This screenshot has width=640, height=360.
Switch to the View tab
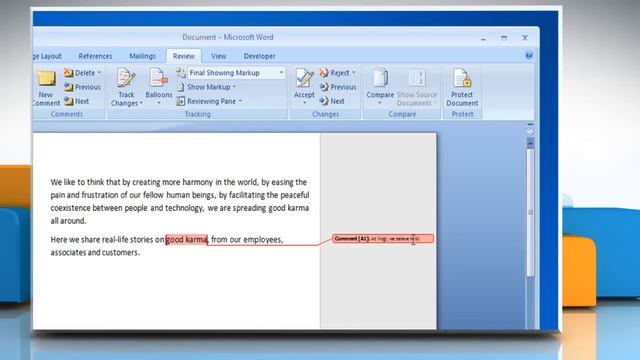pyautogui.click(x=219, y=56)
